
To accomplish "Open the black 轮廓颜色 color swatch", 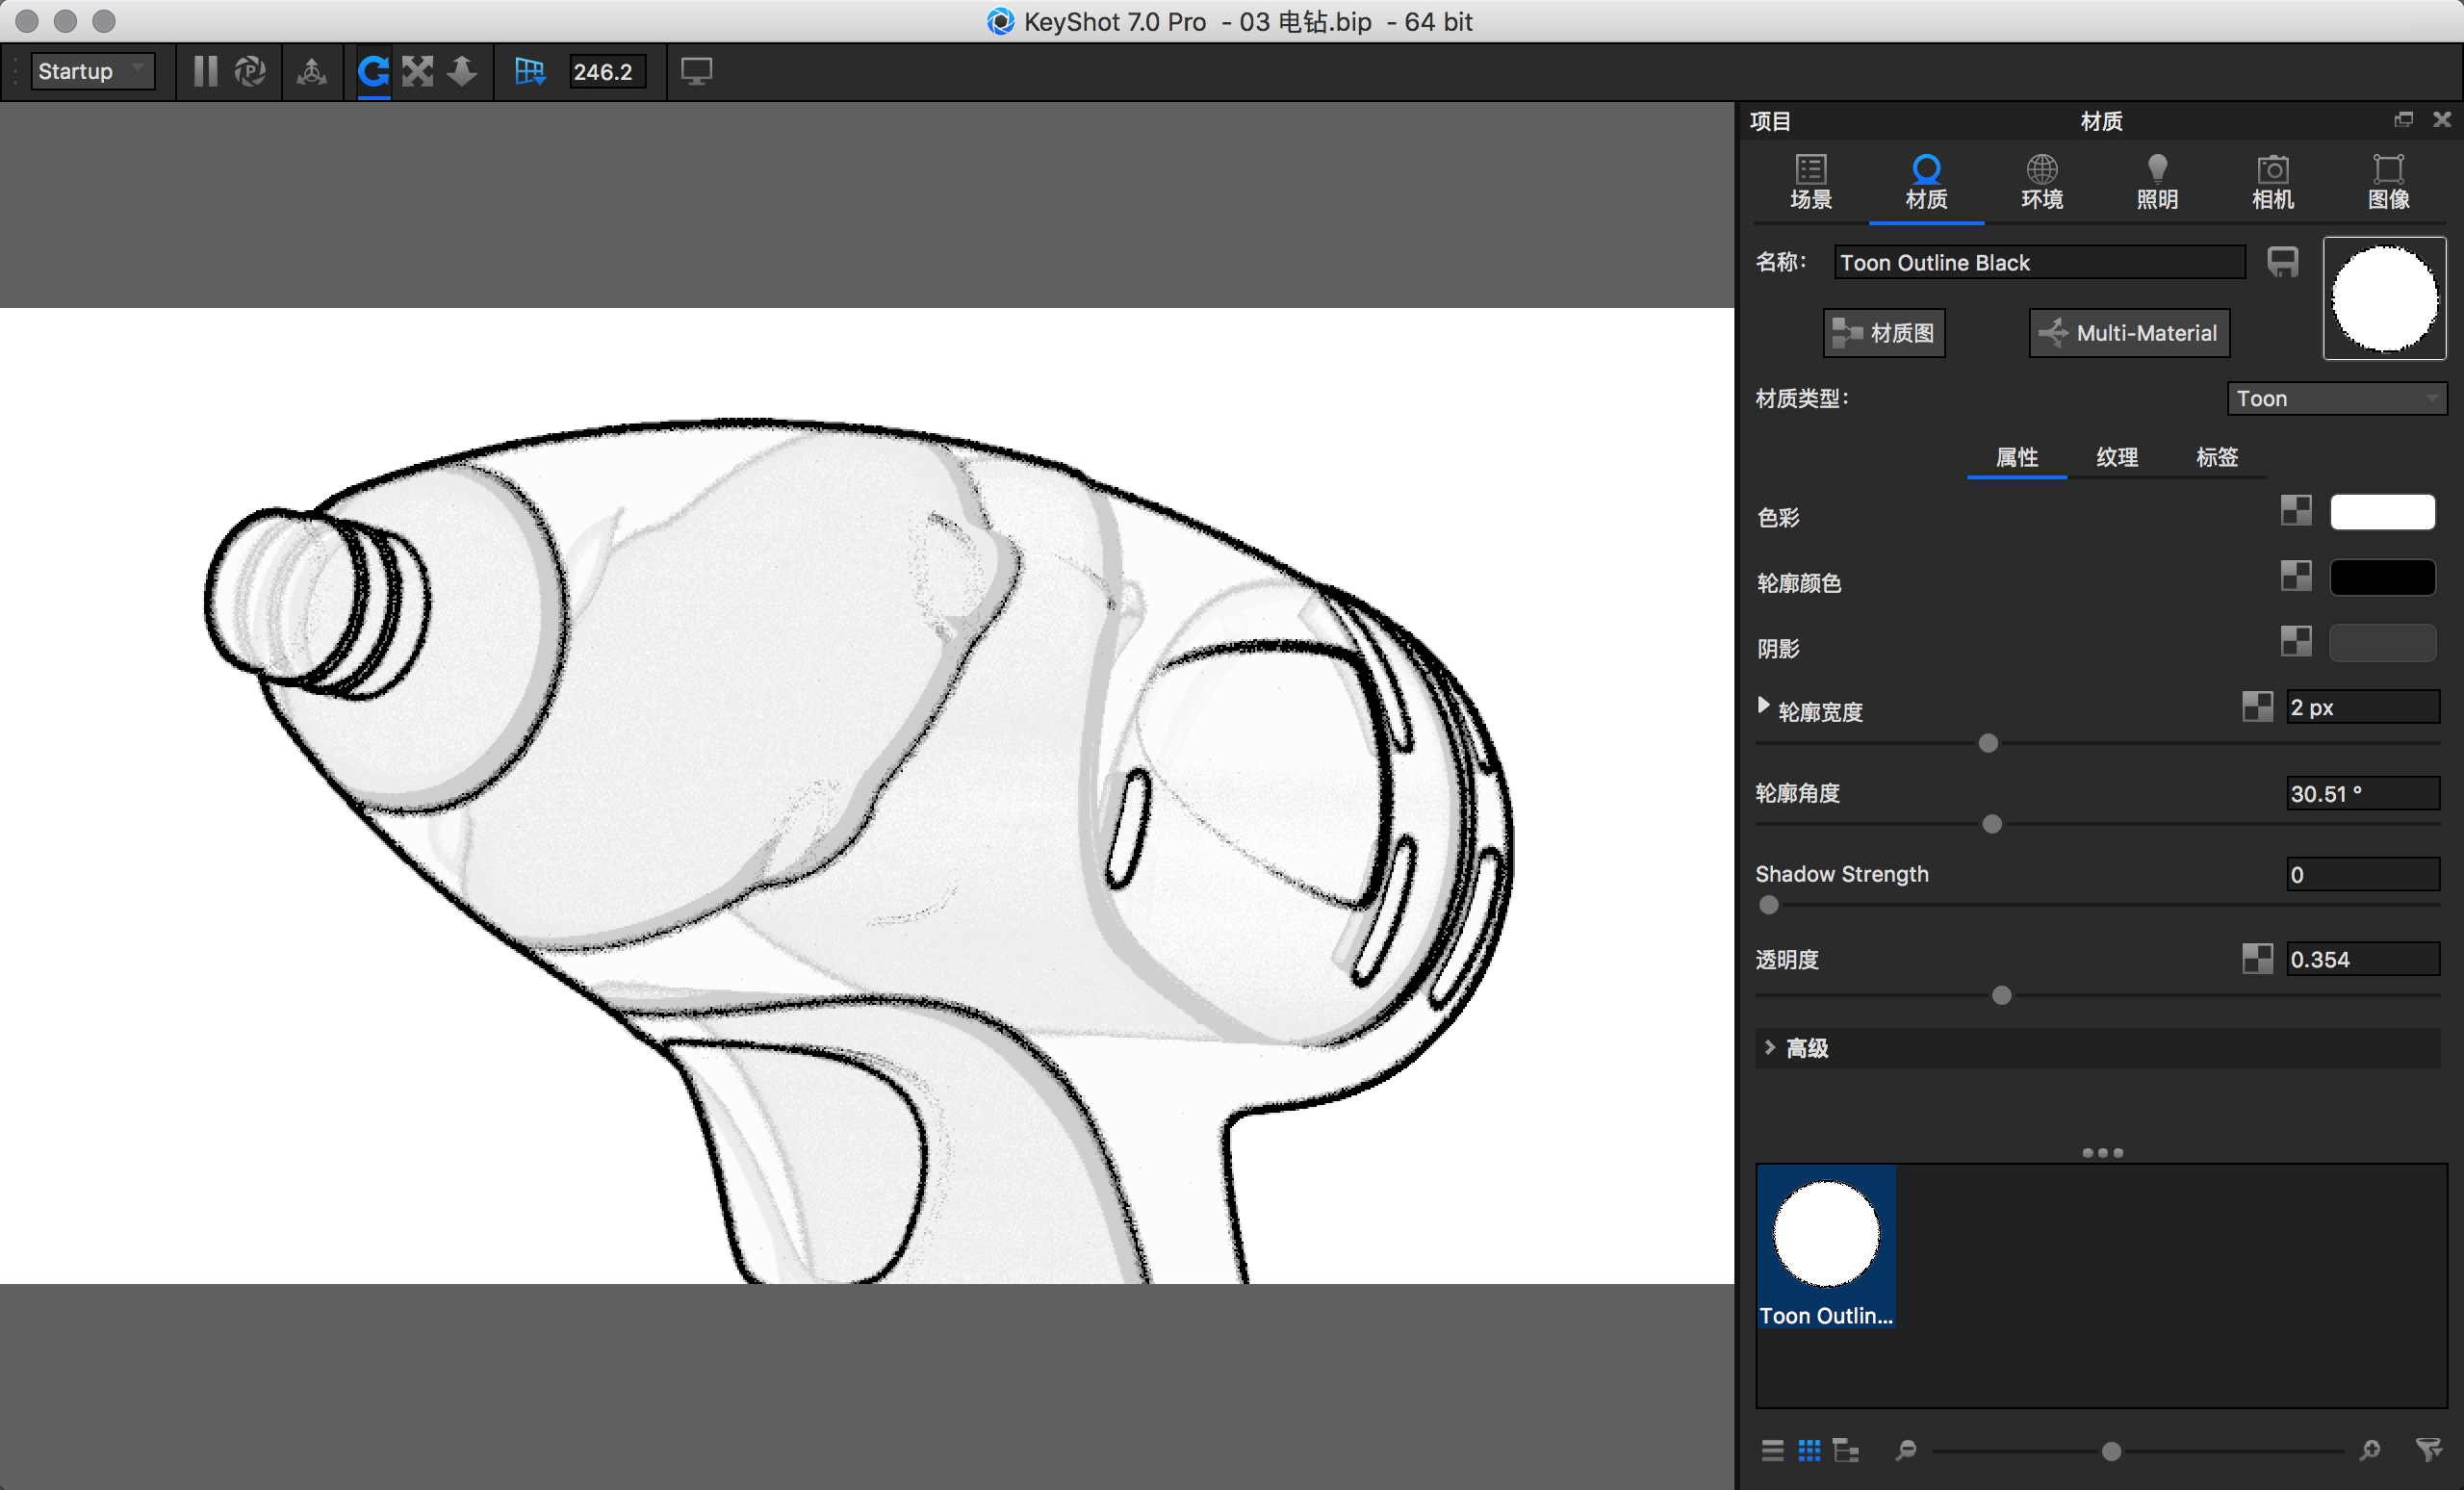I will tap(2382, 577).
